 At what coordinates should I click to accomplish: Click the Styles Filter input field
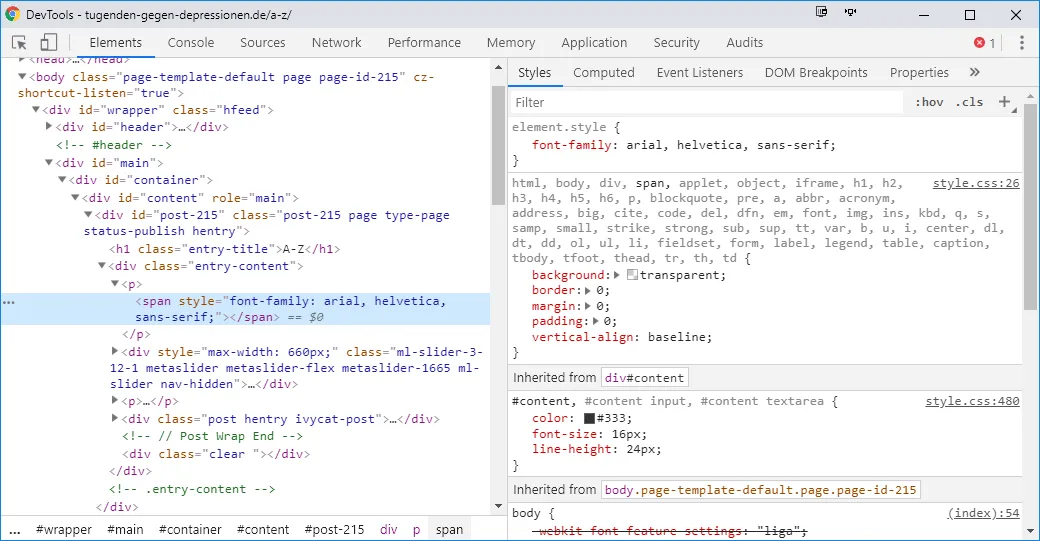[x=706, y=102]
